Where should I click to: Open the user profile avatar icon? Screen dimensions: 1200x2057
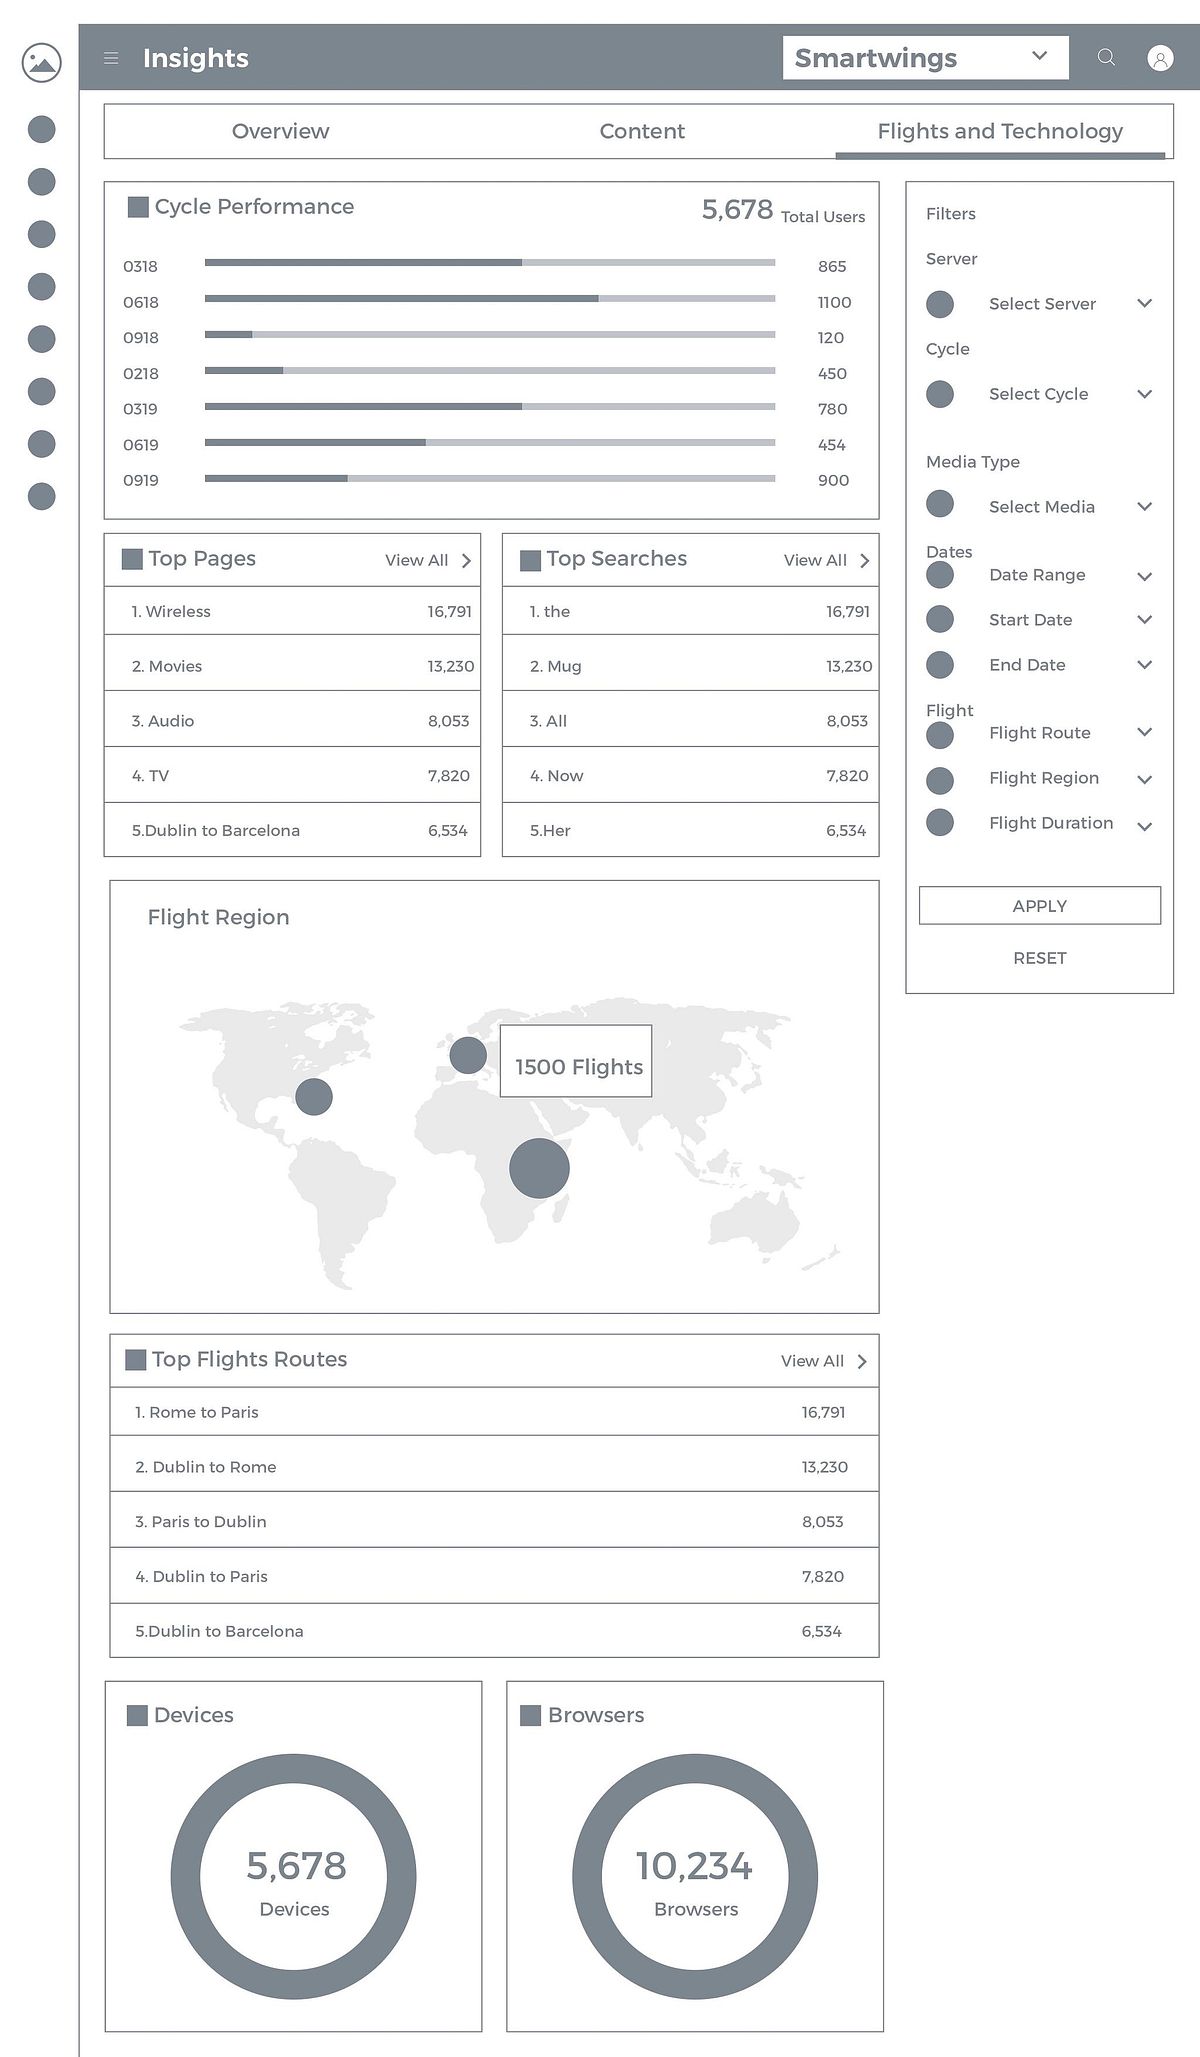tap(1160, 58)
